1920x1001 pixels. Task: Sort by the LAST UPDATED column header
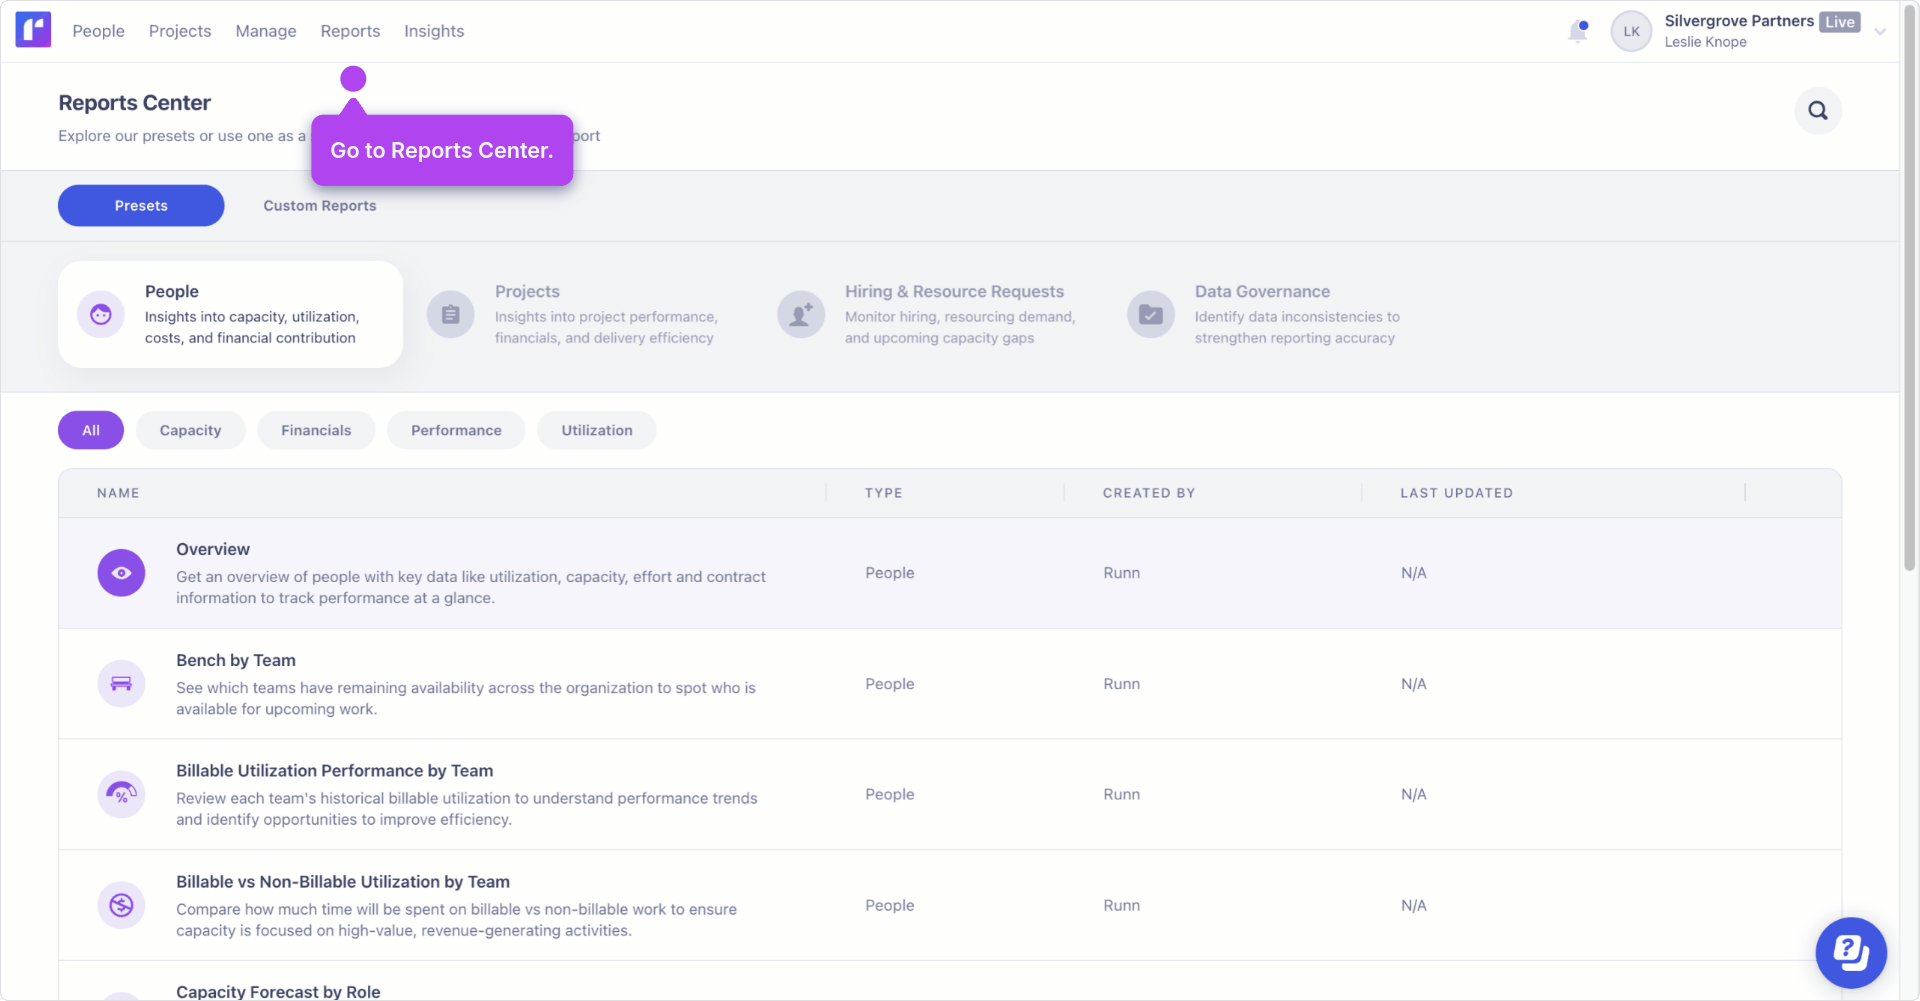(x=1456, y=493)
